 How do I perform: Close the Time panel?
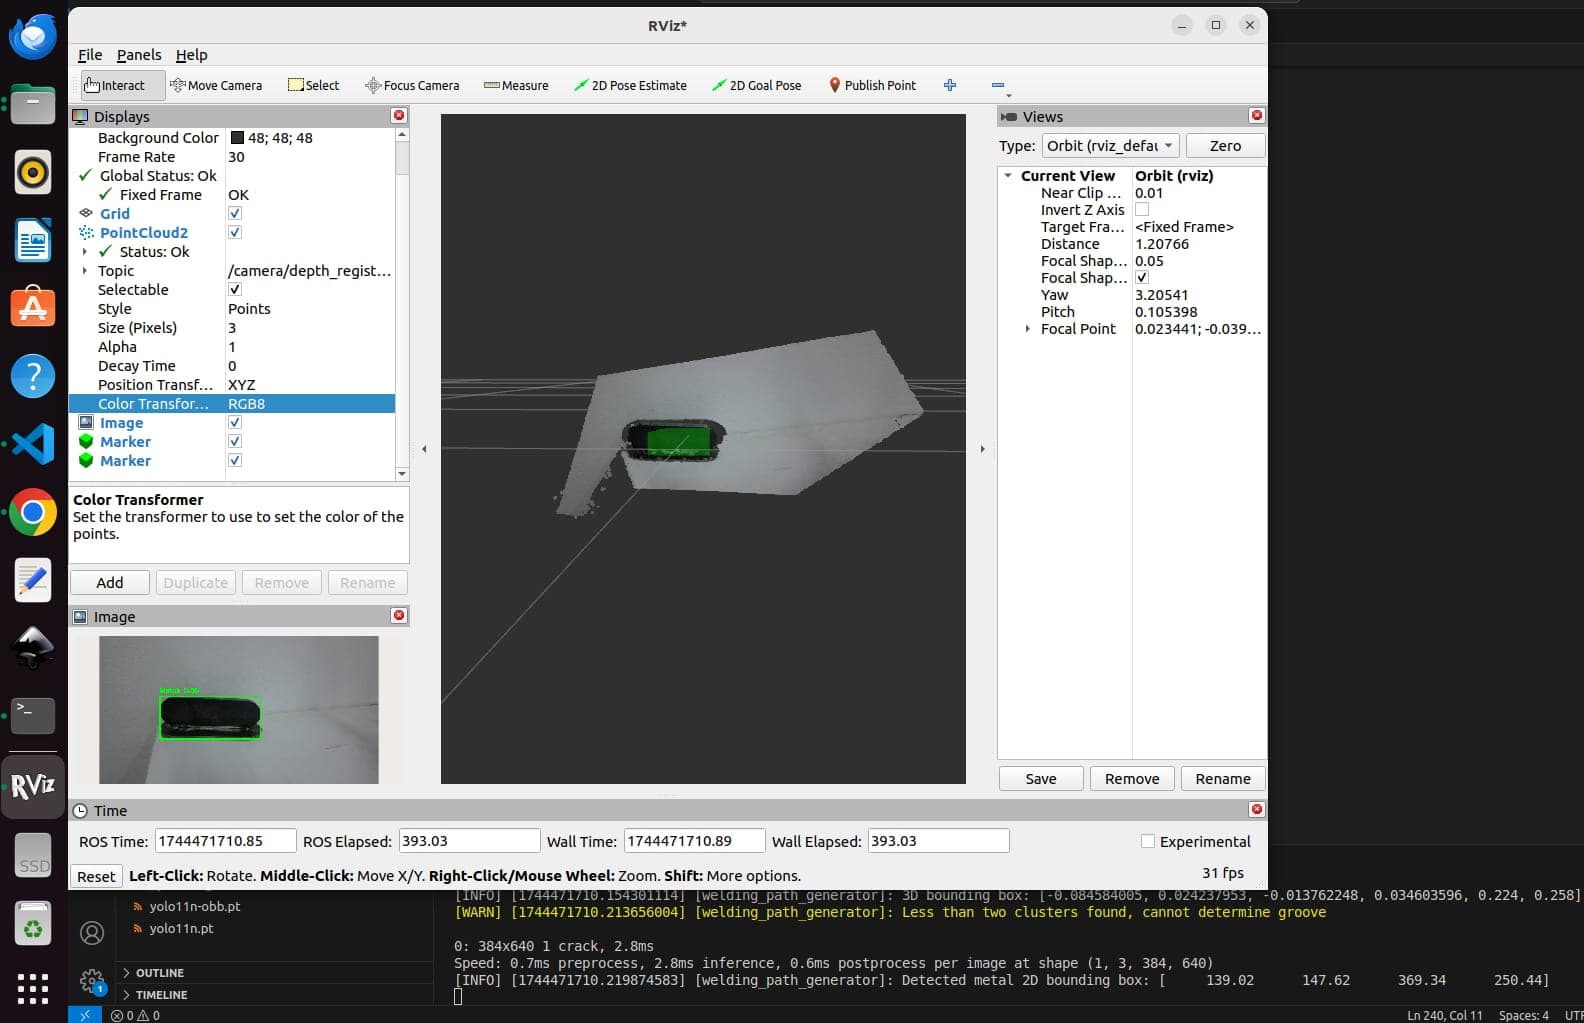tap(1257, 810)
